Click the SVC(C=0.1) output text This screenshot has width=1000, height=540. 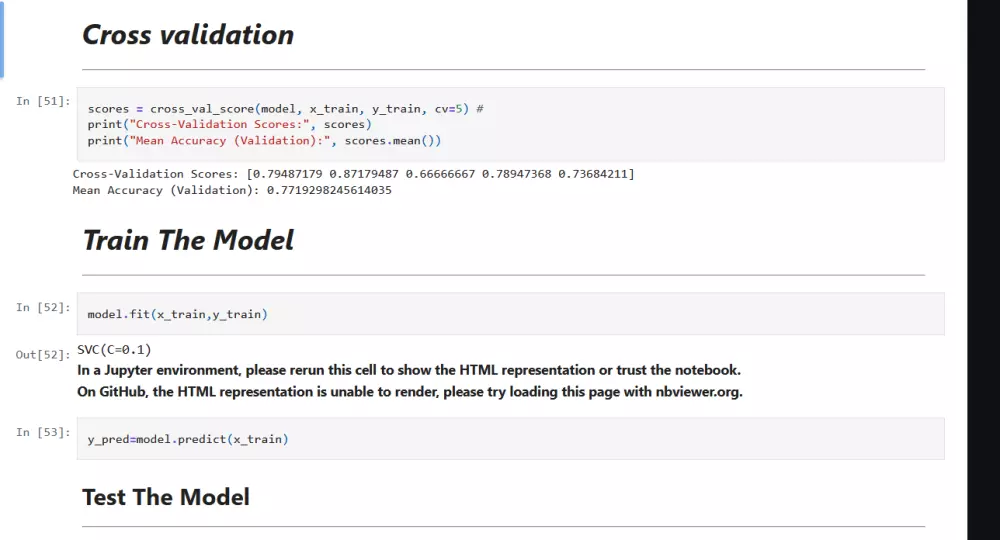pos(114,350)
